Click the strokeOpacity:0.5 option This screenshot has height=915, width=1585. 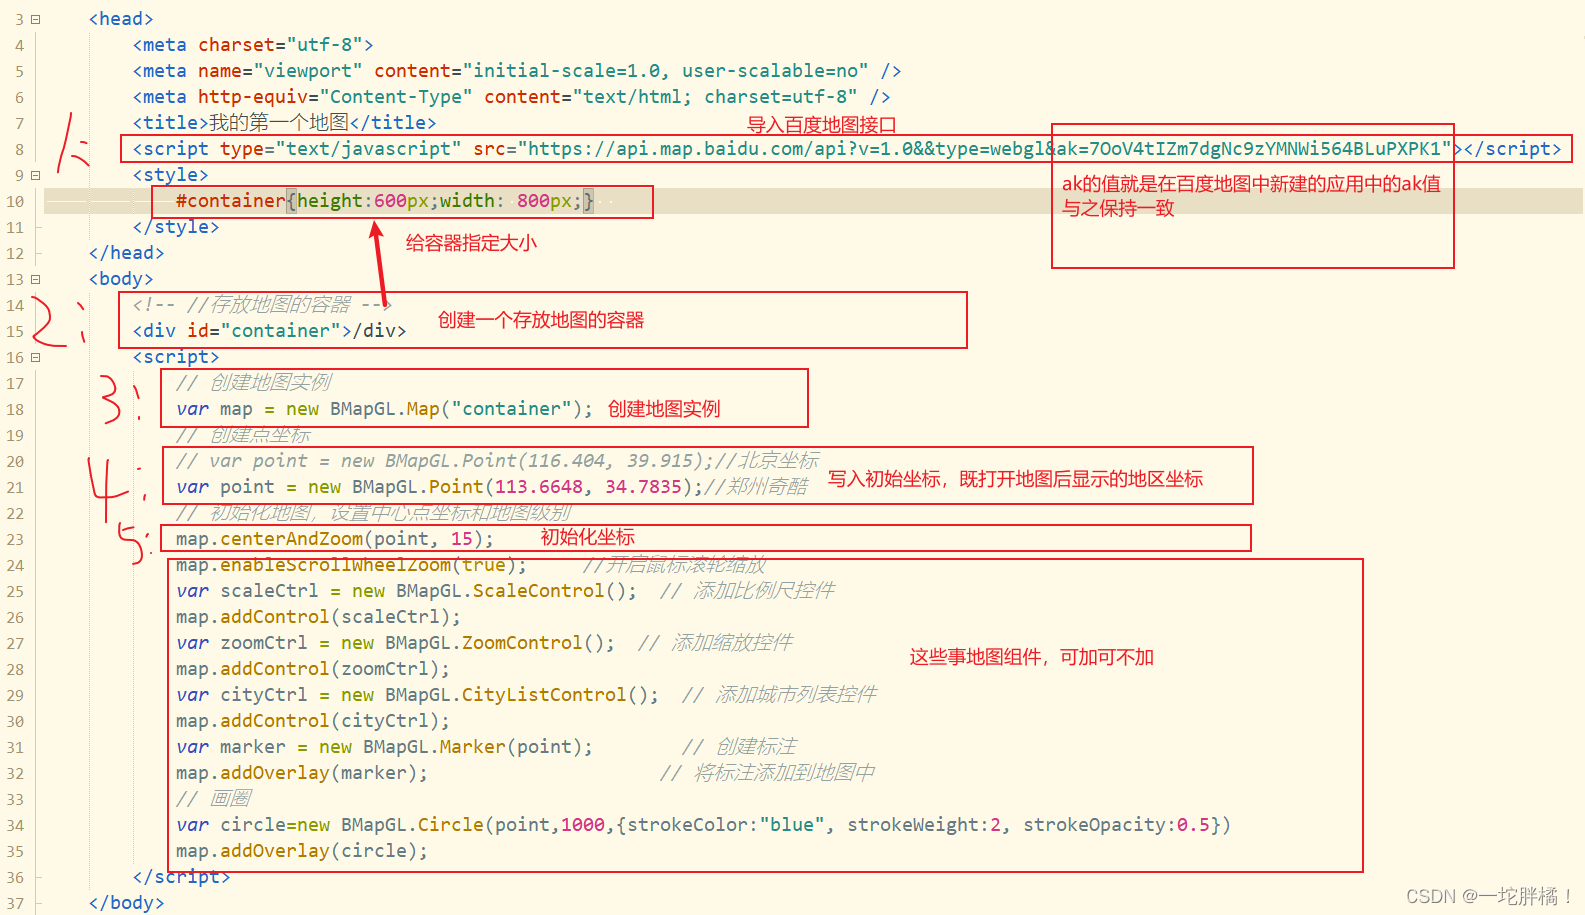(1116, 825)
